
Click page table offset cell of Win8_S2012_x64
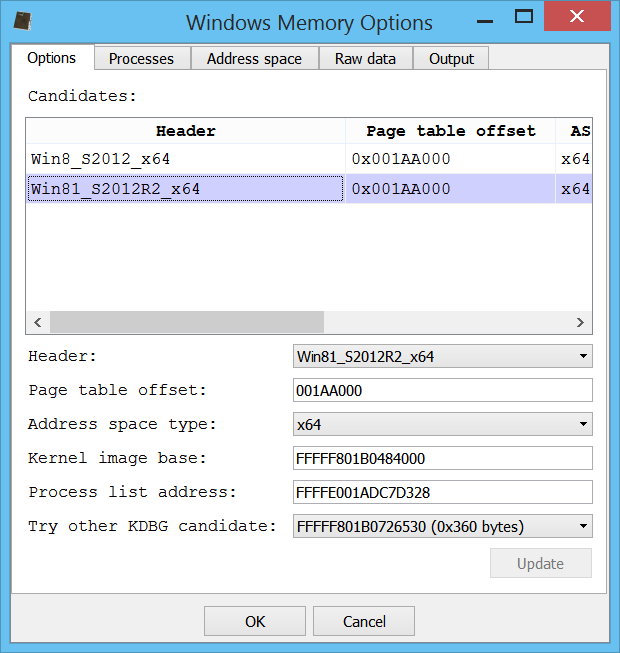451,159
